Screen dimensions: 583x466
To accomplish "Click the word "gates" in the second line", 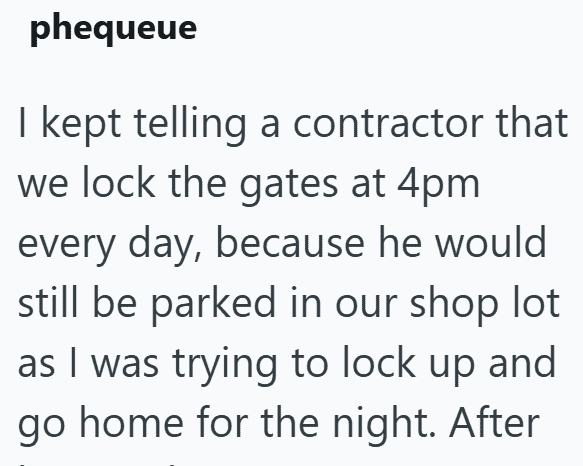I will [289, 185].
